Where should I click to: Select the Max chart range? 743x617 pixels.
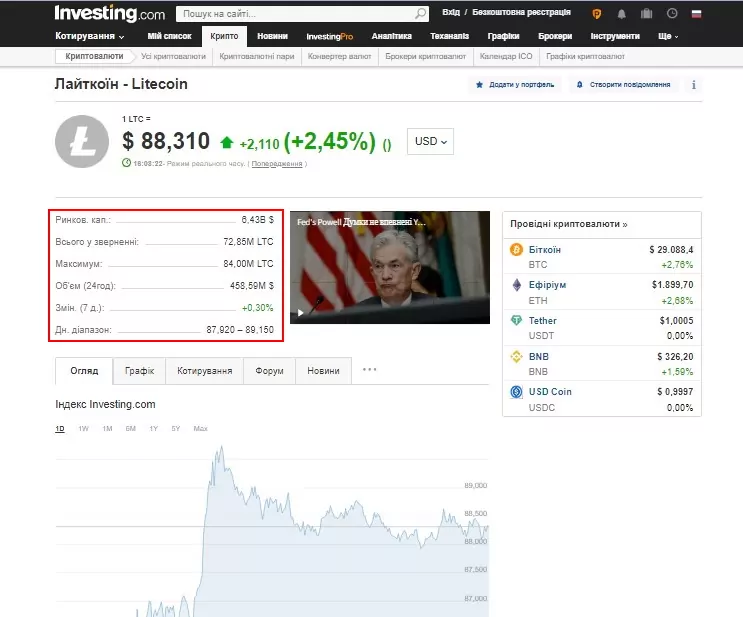[200, 428]
